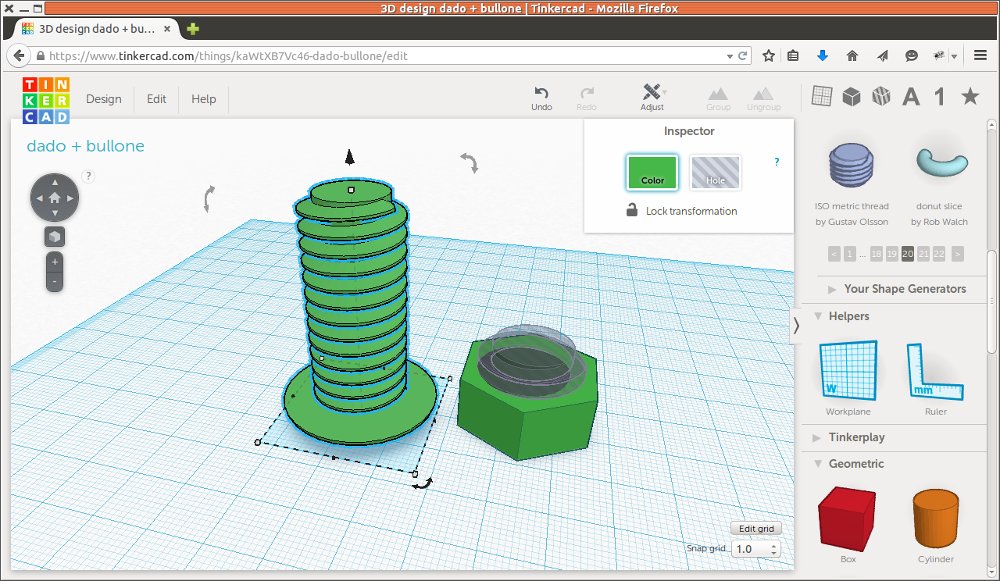Select the solid cube icon in toolbar
Viewport: 1000px width, 581px height.
coord(851,96)
